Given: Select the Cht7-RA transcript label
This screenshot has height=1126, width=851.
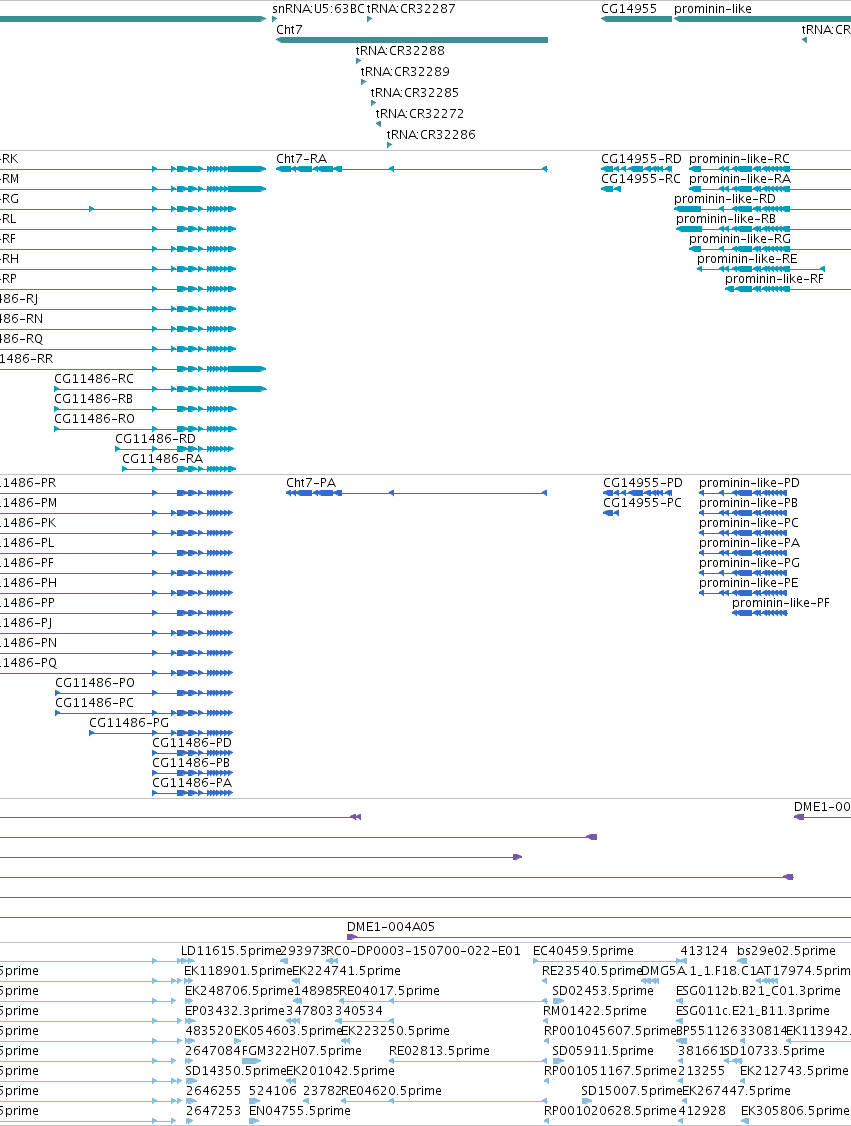Looking at the screenshot, I should point(301,159).
